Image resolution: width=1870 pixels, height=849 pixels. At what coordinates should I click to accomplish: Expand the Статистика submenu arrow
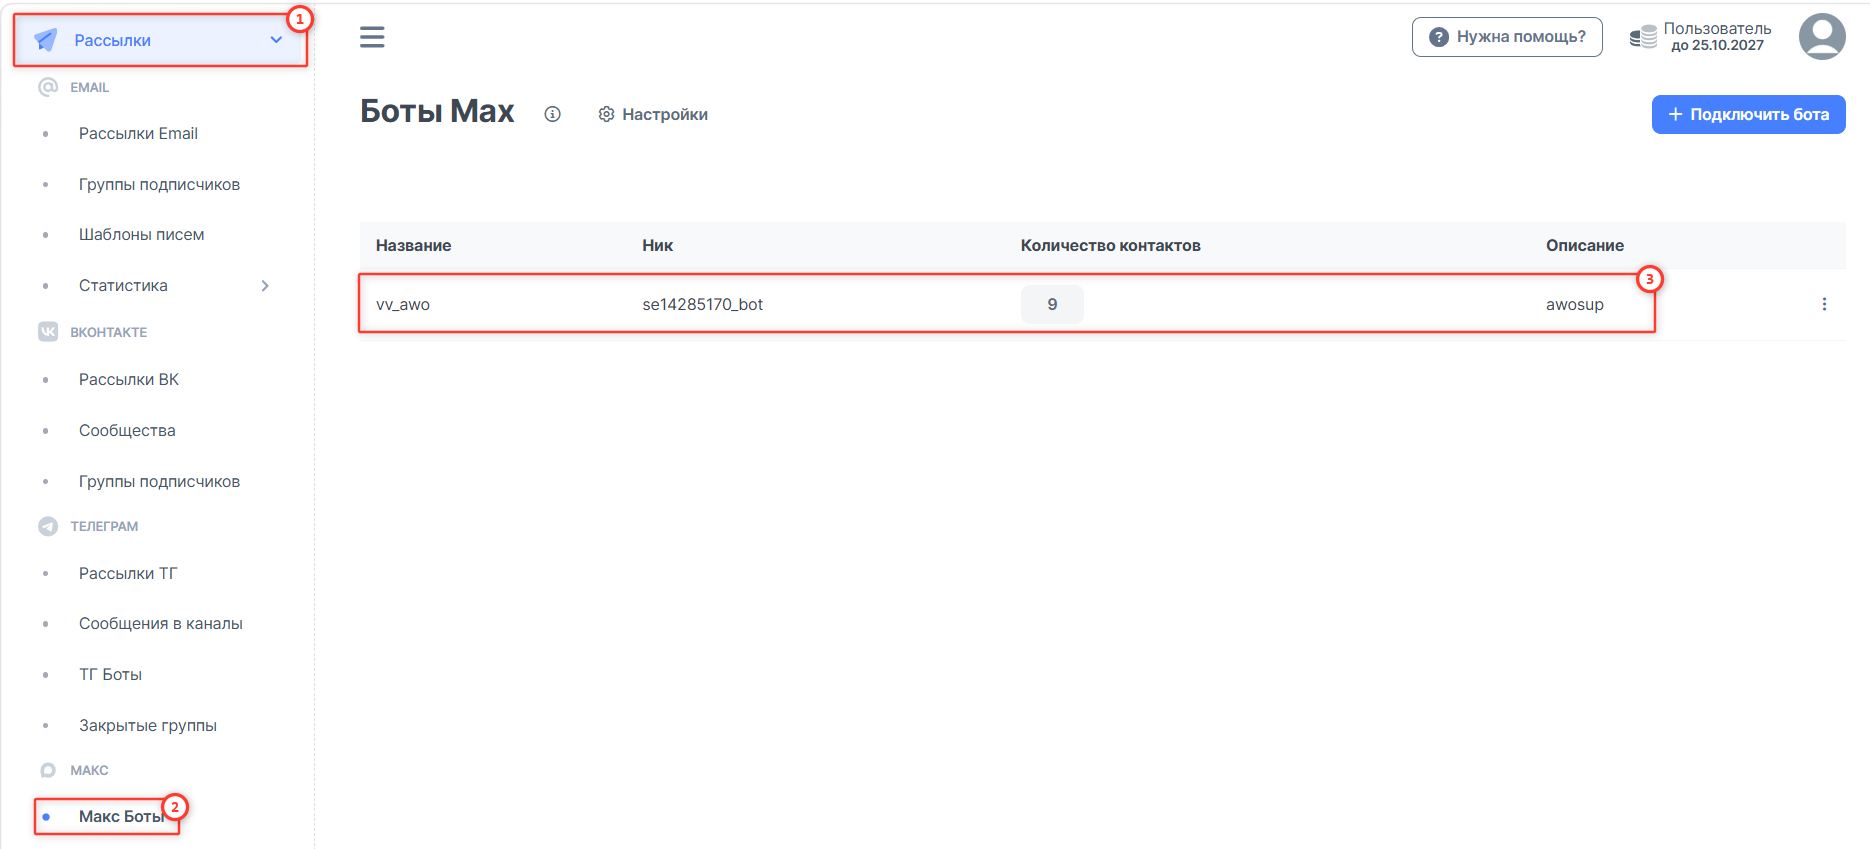(x=265, y=286)
